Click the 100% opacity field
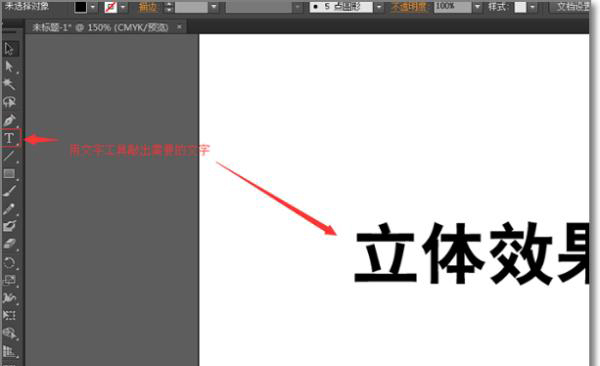Viewport: 600px width, 366px height. click(x=453, y=7)
